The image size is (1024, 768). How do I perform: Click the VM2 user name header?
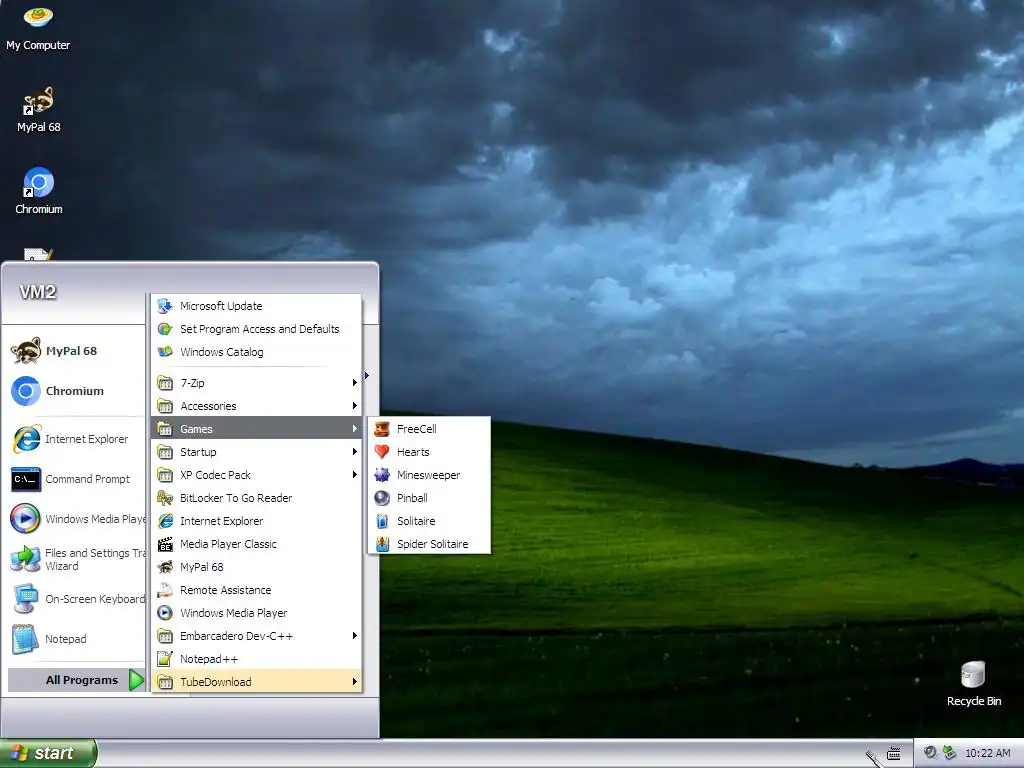pyautogui.click(x=37, y=292)
